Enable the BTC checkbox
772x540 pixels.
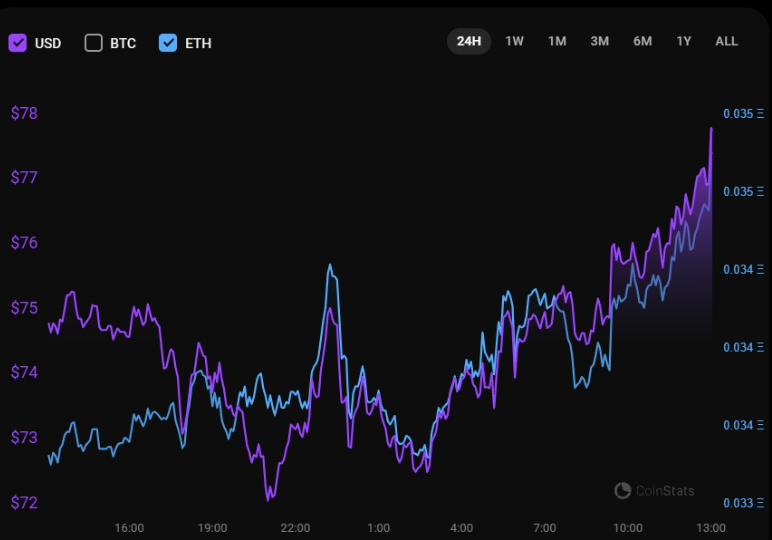pos(94,42)
